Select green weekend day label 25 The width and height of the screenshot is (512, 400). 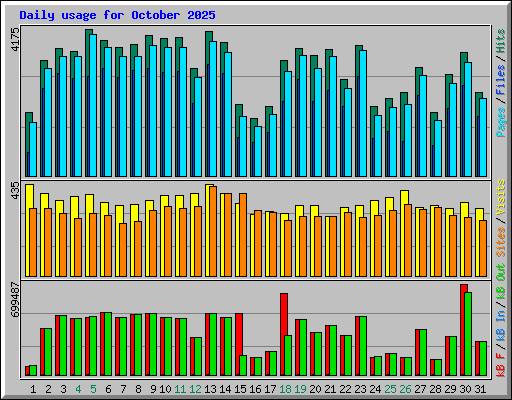(390, 389)
